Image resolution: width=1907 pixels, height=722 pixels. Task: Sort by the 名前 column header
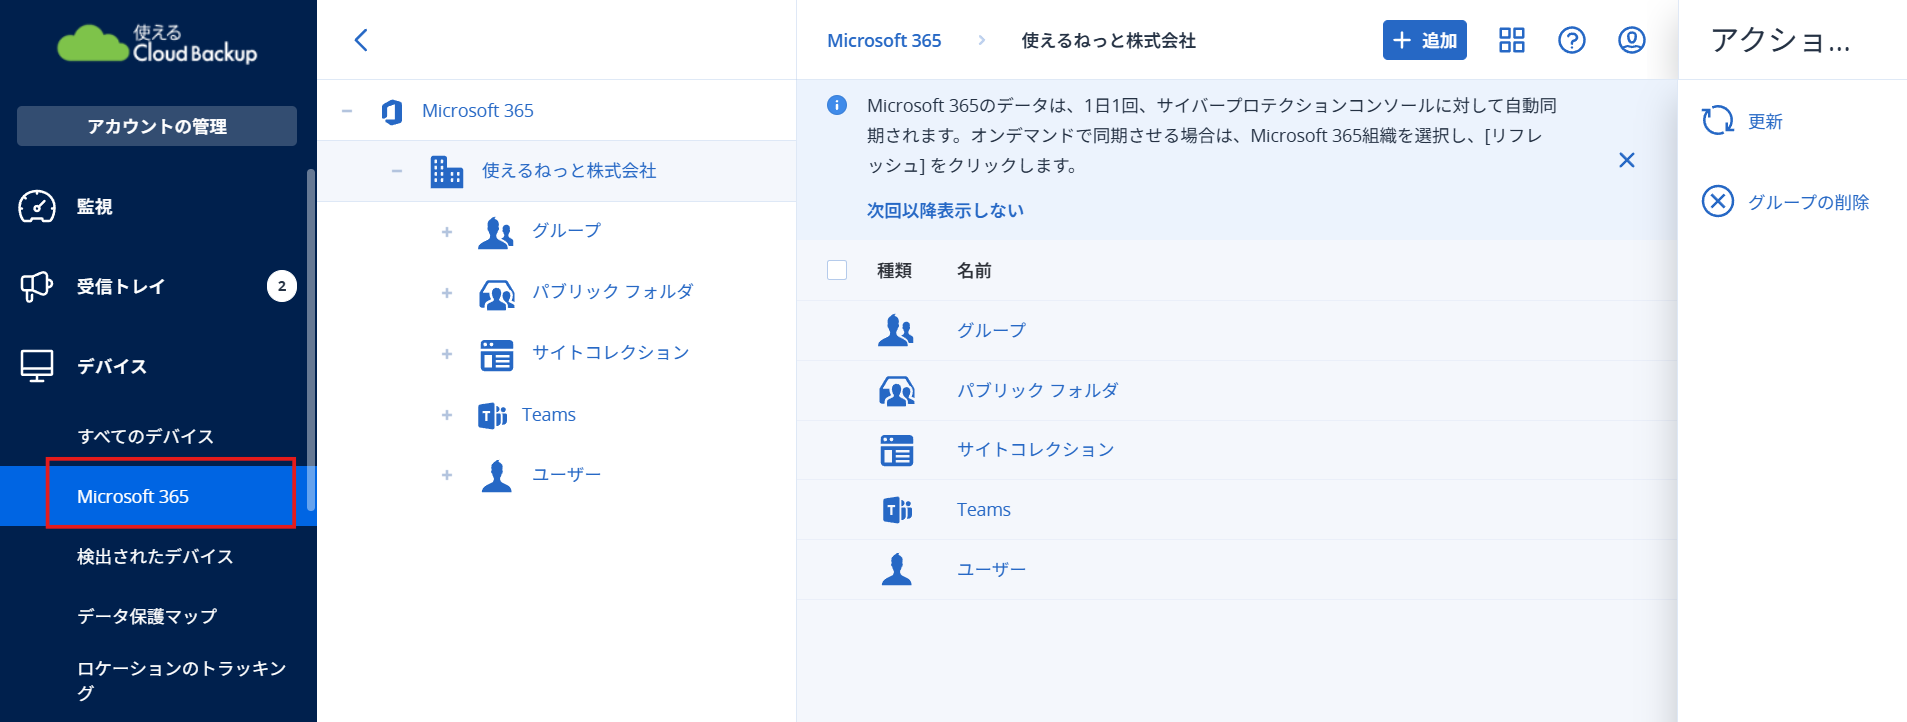(x=974, y=270)
